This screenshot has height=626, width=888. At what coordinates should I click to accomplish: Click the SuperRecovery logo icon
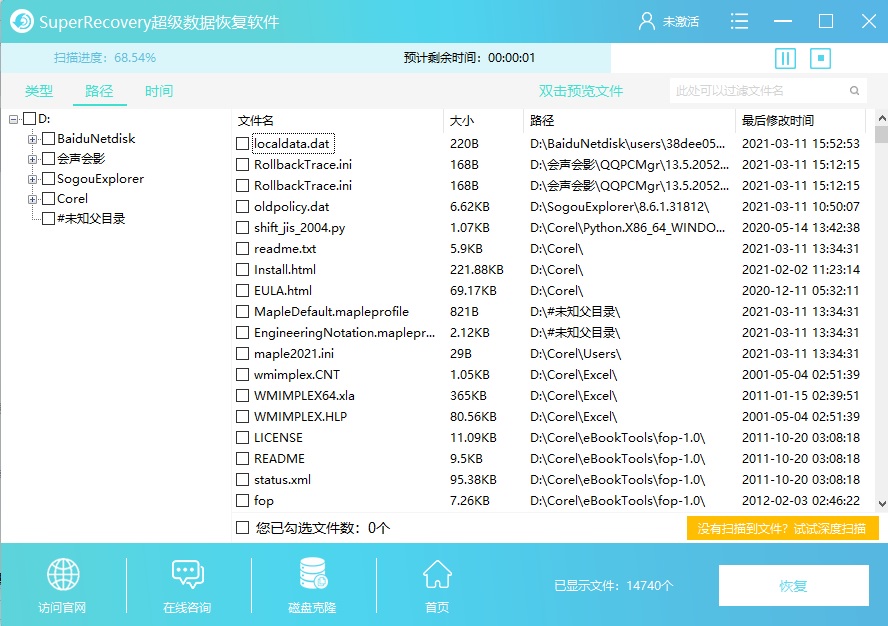click(22, 22)
